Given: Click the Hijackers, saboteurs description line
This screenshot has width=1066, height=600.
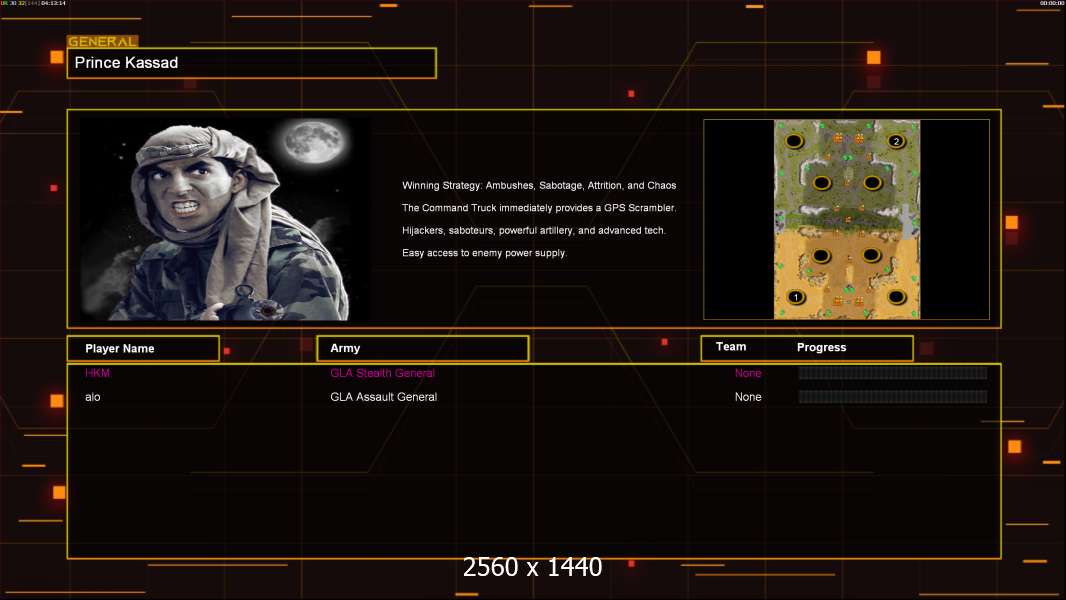Looking at the screenshot, I should [x=534, y=230].
